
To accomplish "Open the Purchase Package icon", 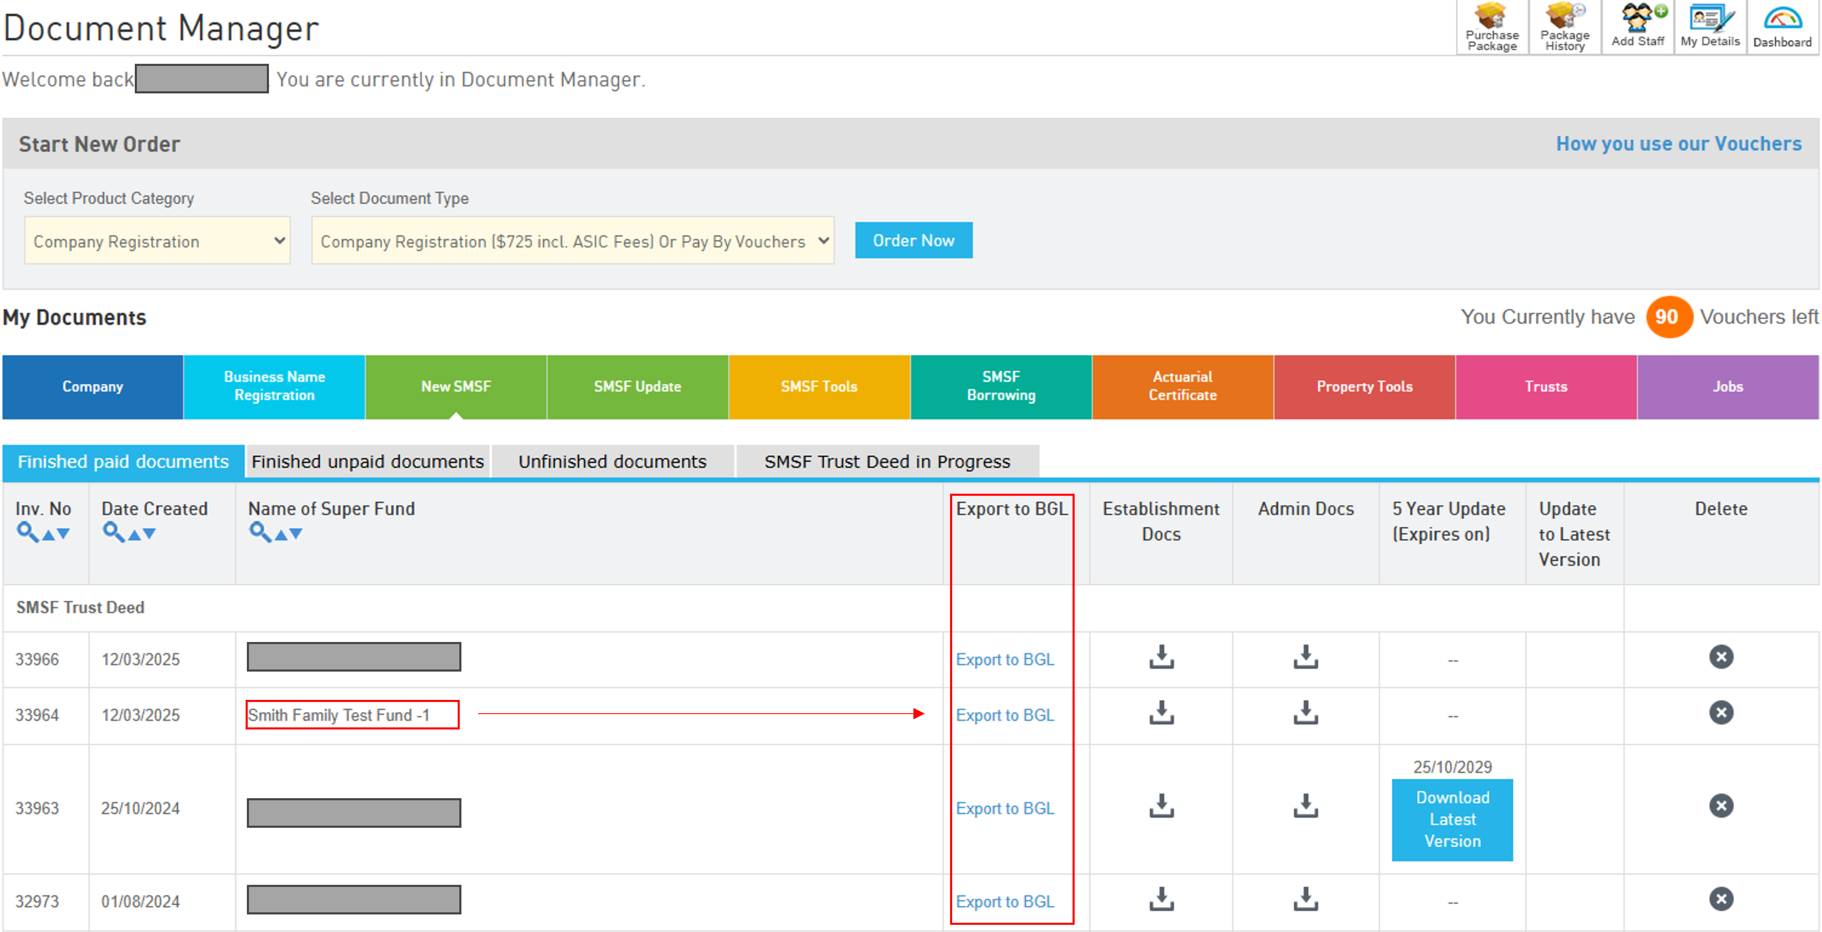I will pos(1491,27).
